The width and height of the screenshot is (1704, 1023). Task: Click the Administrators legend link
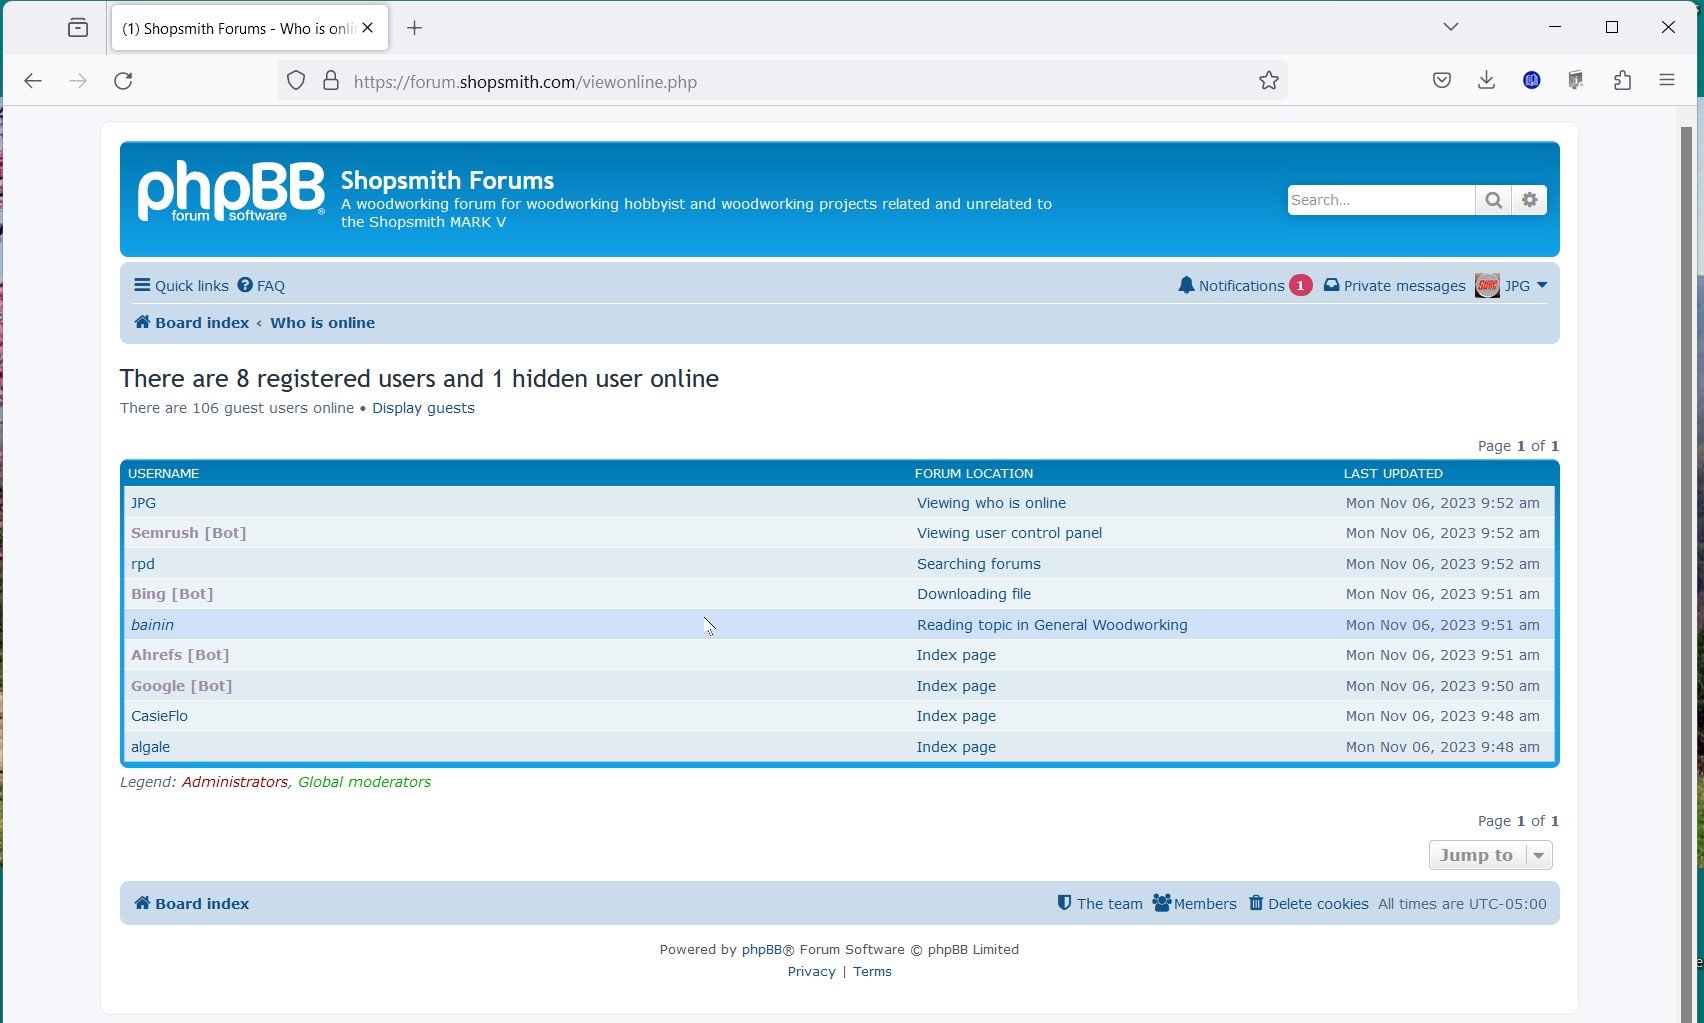pos(235,782)
